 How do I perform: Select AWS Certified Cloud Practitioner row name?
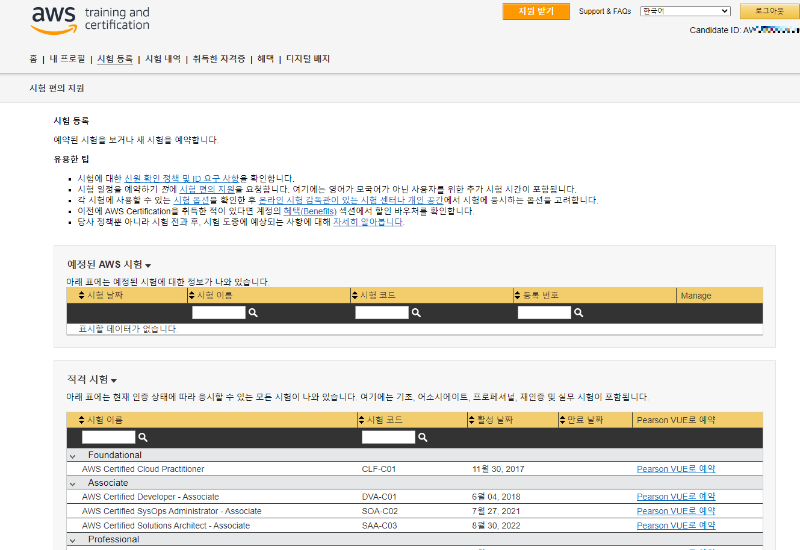[143, 469]
